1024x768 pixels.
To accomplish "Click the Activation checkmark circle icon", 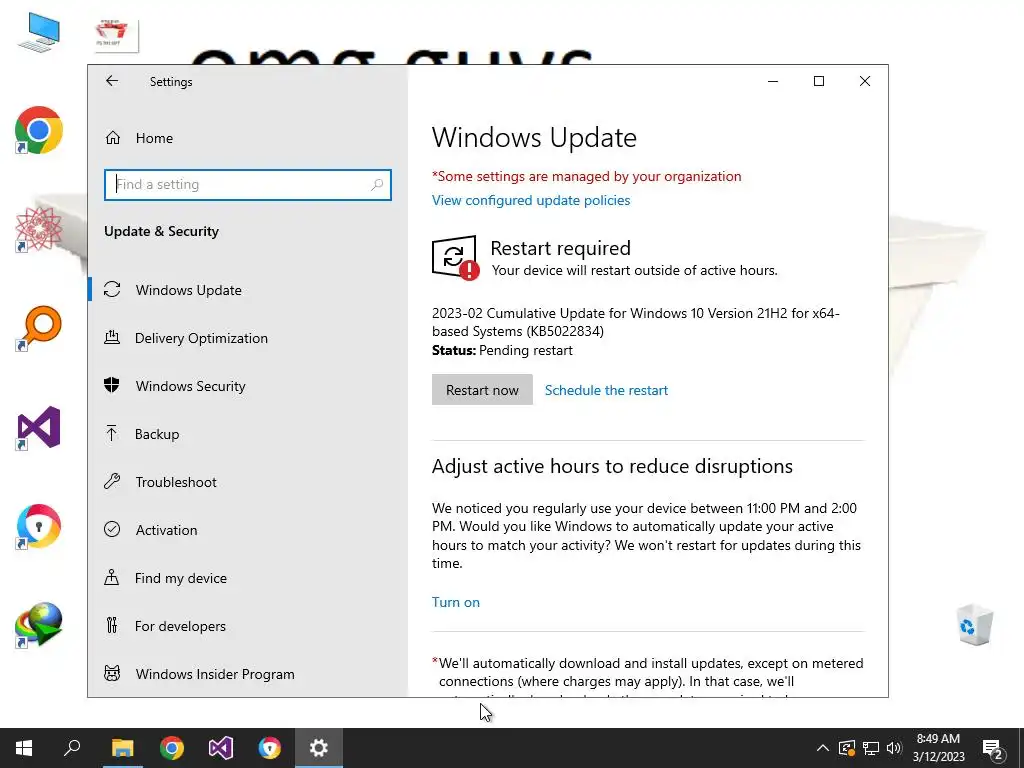I will tap(112, 530).
